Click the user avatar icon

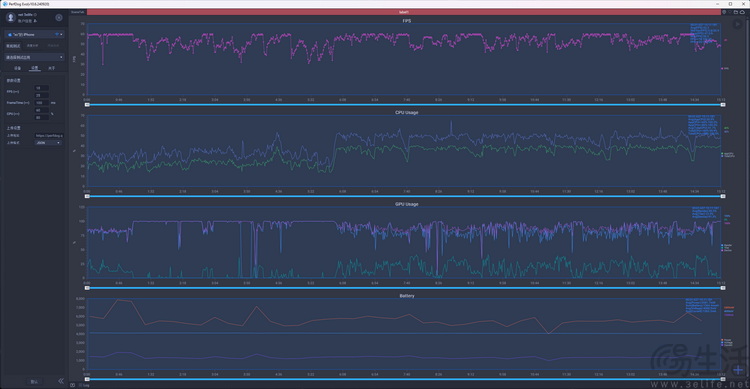click(11, 18)
